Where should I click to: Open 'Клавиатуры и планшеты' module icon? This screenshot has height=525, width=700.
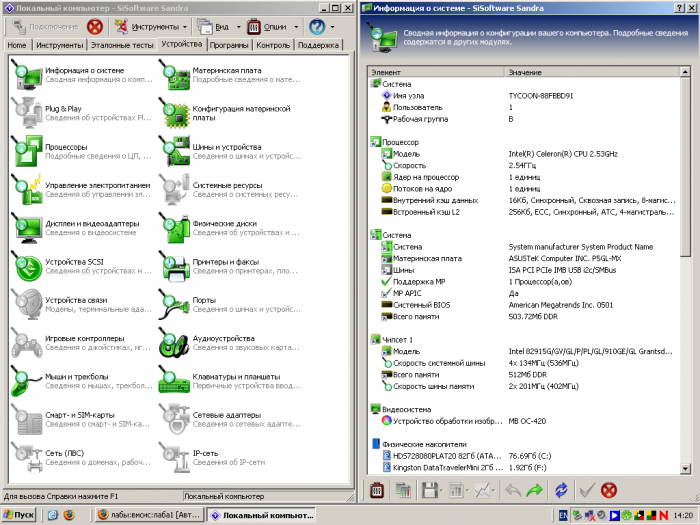point(174,381)
